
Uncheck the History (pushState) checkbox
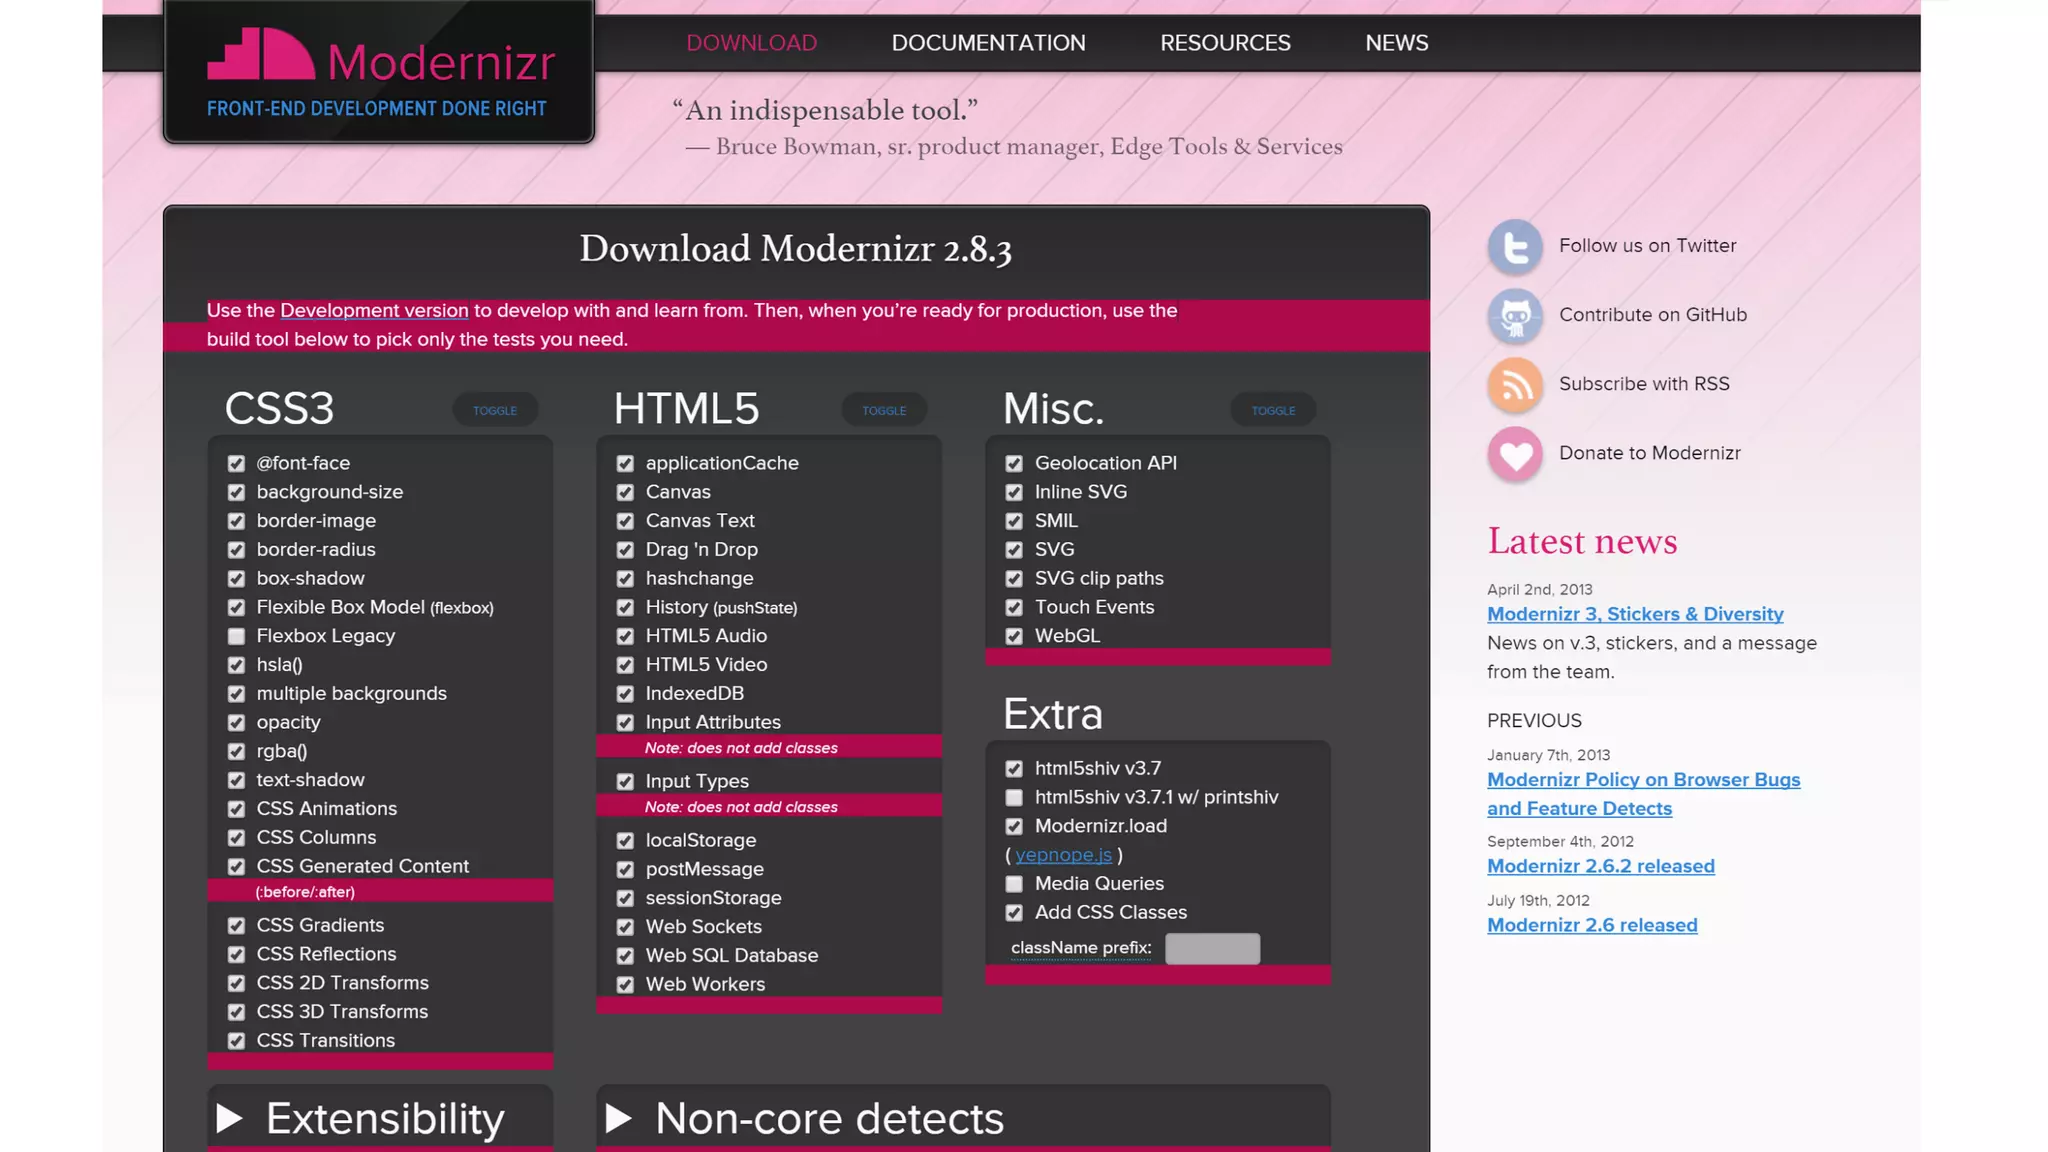pos(625,608)
